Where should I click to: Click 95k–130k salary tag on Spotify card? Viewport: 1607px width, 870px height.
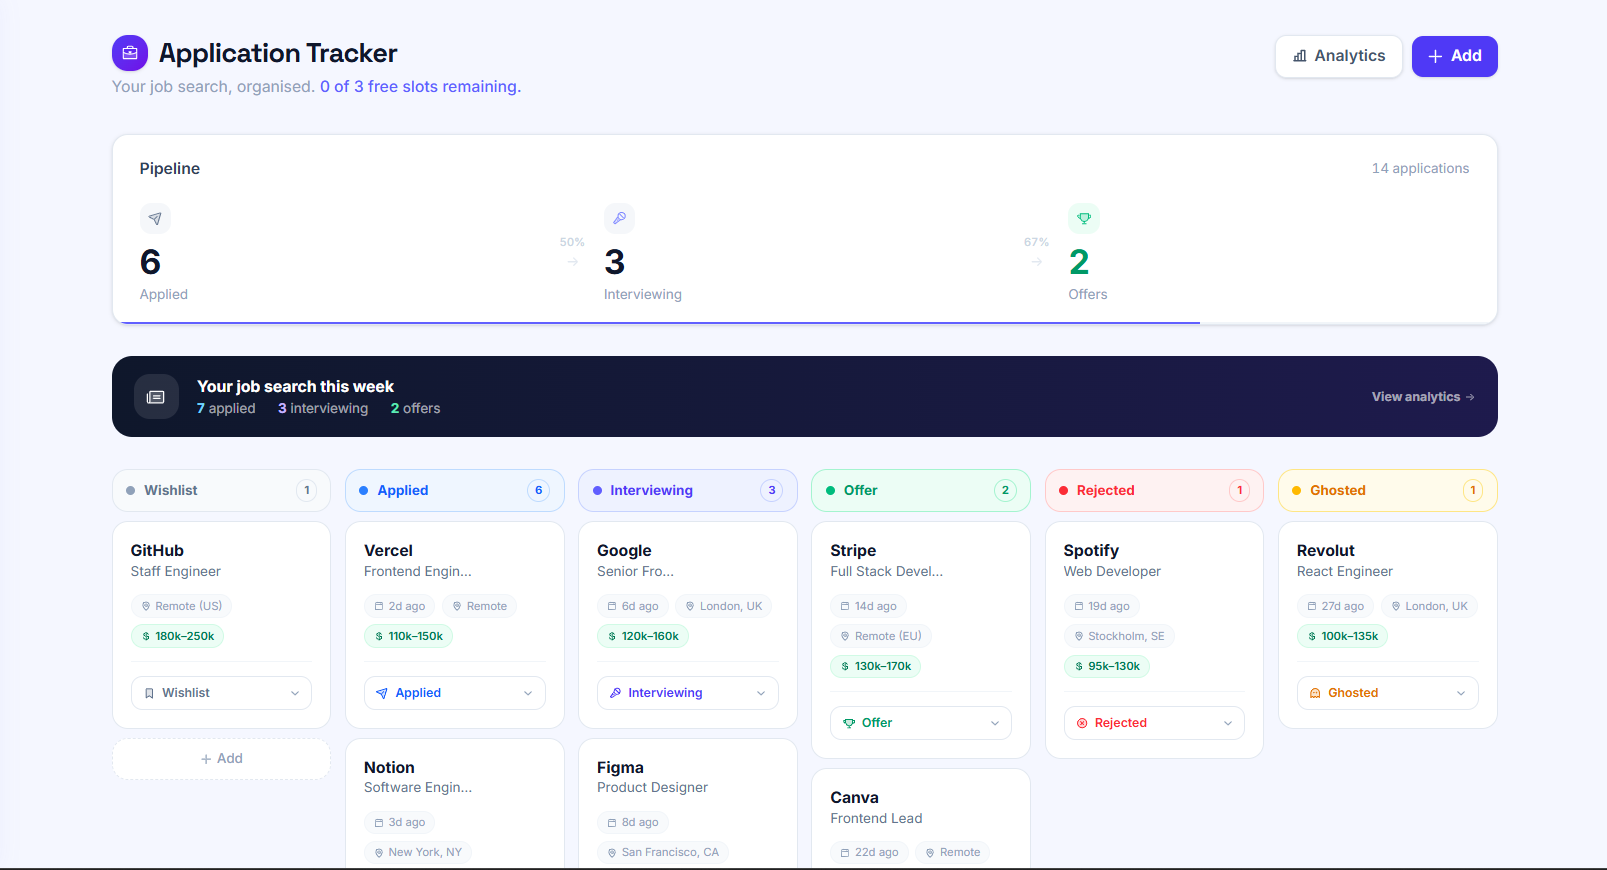(x=1107, y=666)
